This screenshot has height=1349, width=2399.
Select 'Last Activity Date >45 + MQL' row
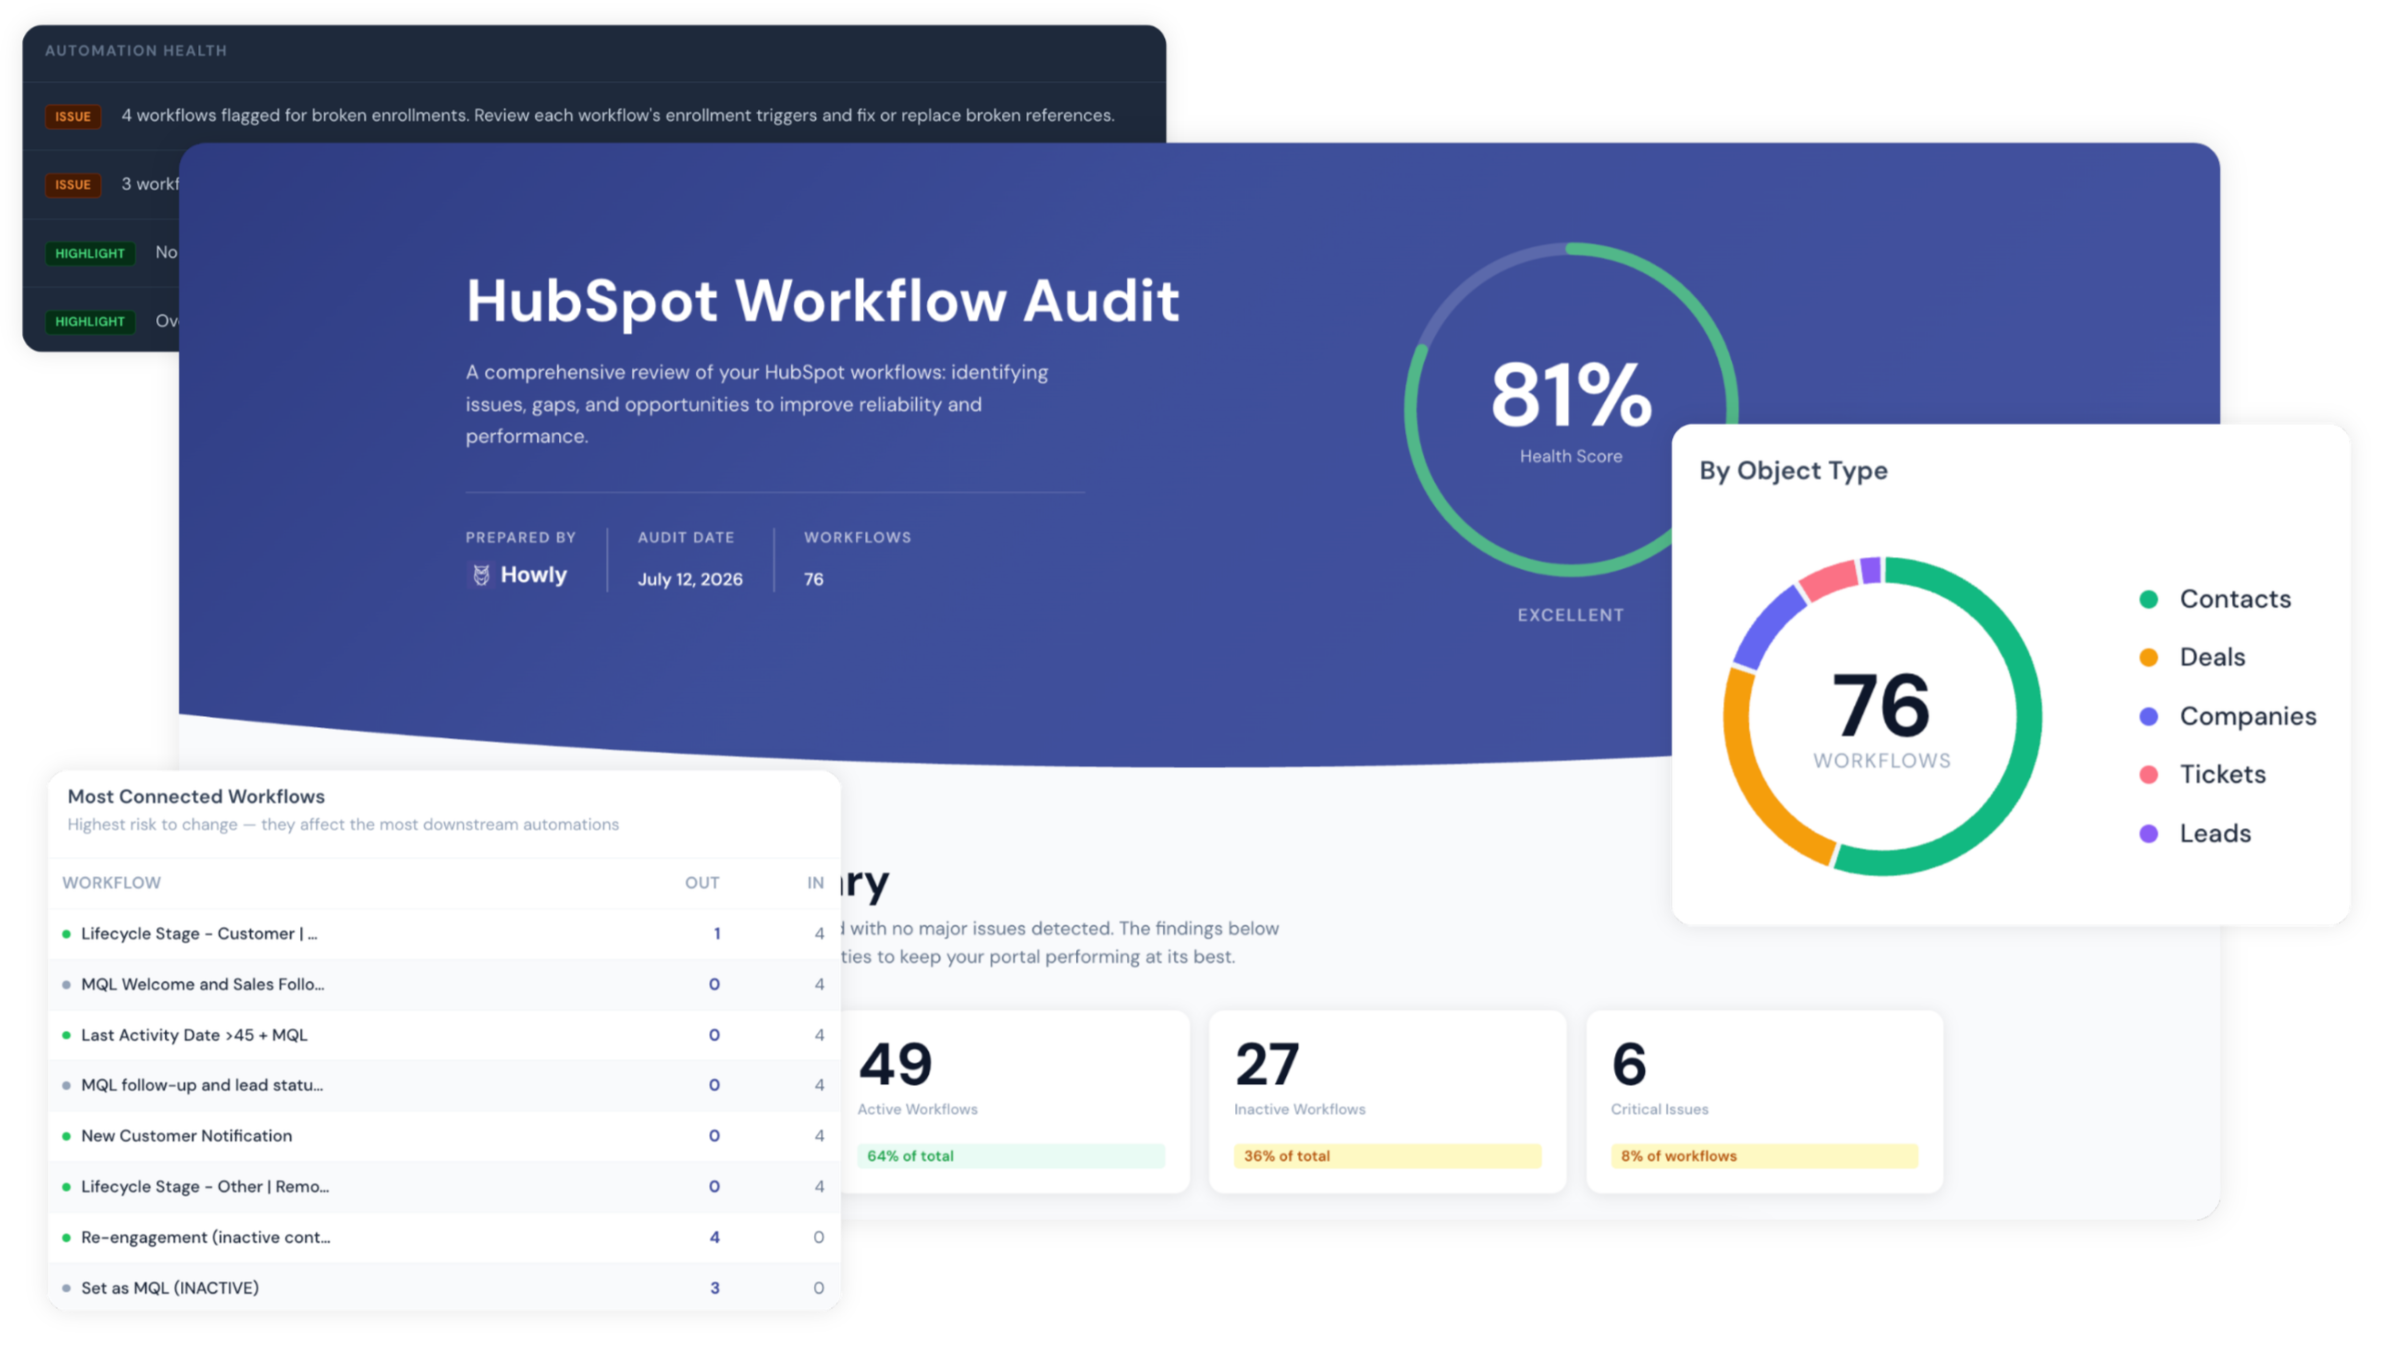point(444,1035)
